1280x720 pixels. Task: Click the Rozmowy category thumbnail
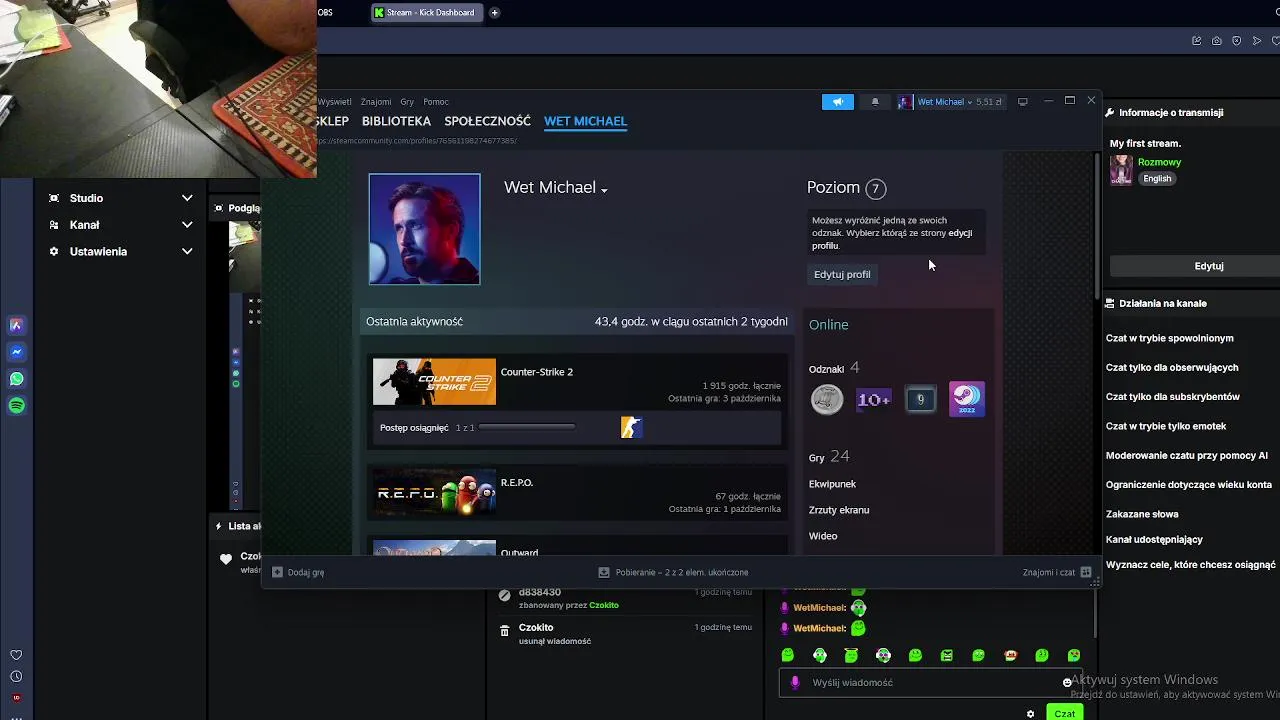(x=1121, y=170)
